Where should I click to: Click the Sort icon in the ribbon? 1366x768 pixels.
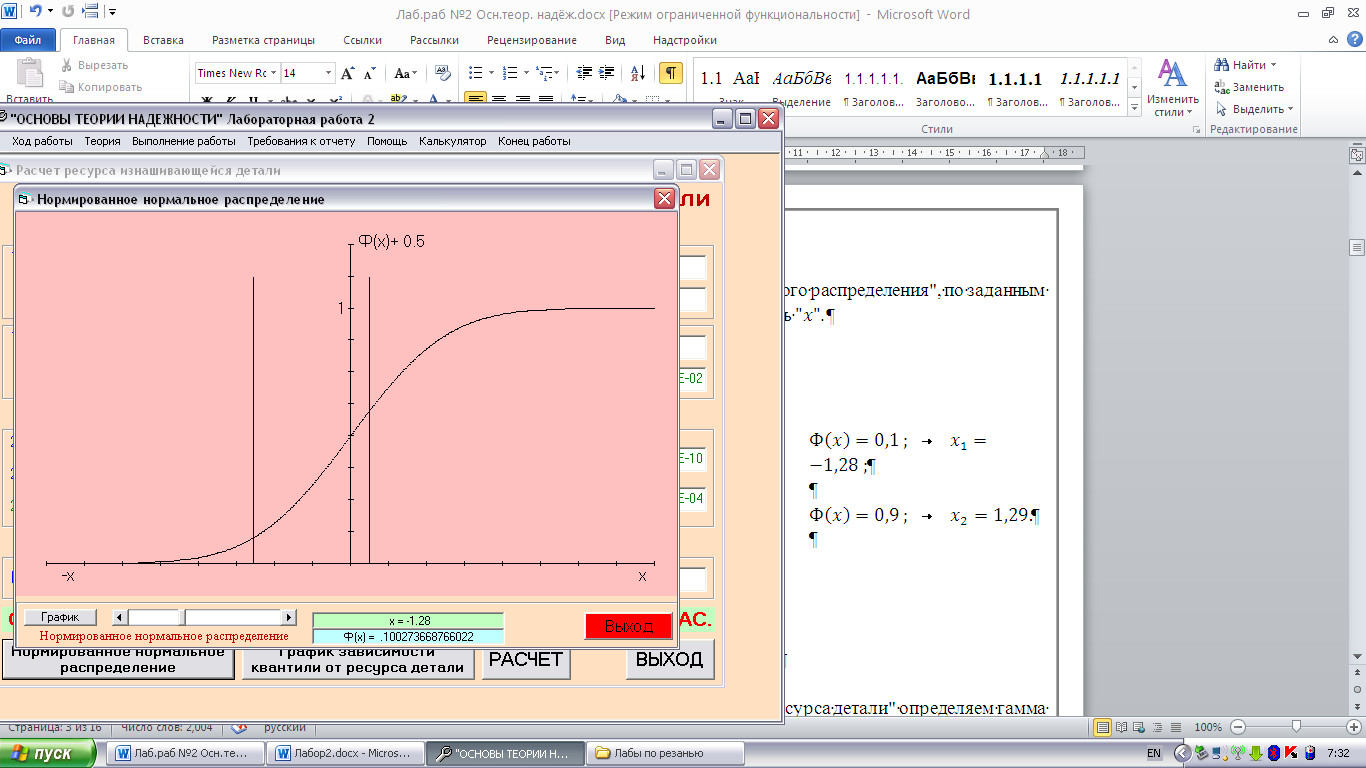tap(639, 73)
